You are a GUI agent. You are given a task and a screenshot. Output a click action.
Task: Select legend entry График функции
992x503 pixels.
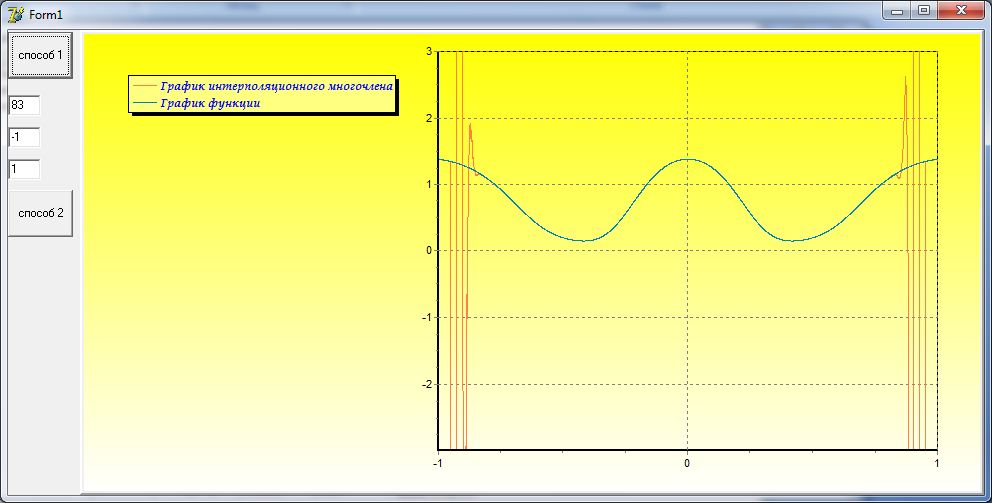pyautogui.click(x=210, y=102)
